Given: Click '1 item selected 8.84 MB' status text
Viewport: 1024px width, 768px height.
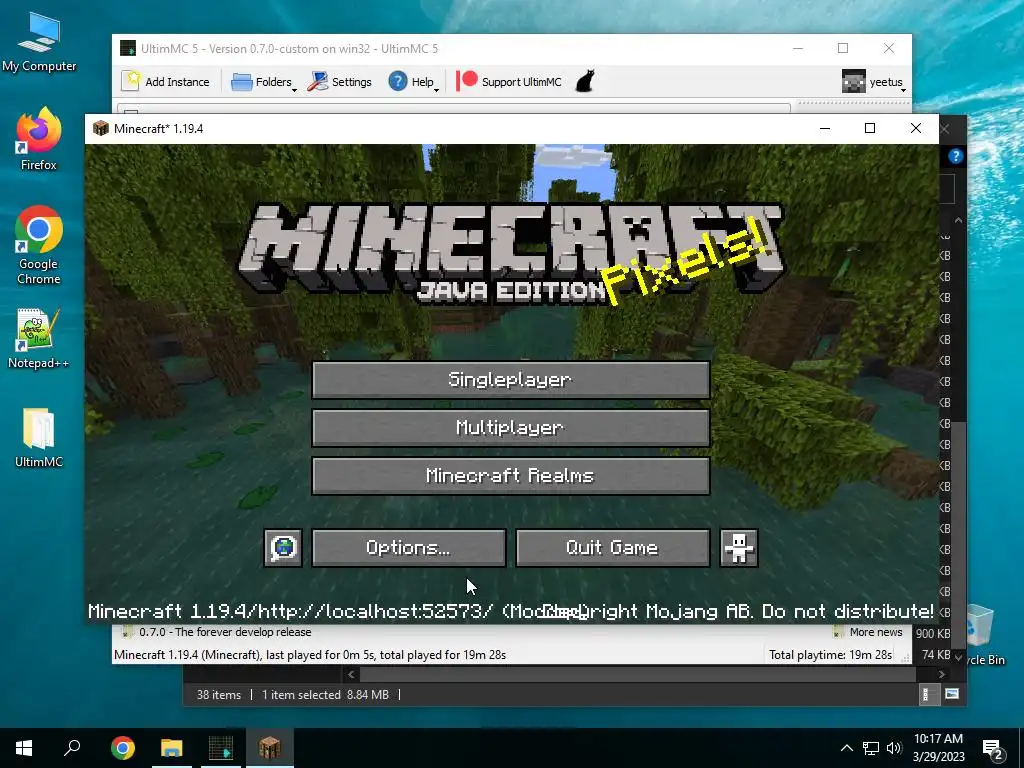Looking at the screenshot, I should point(325,695).
